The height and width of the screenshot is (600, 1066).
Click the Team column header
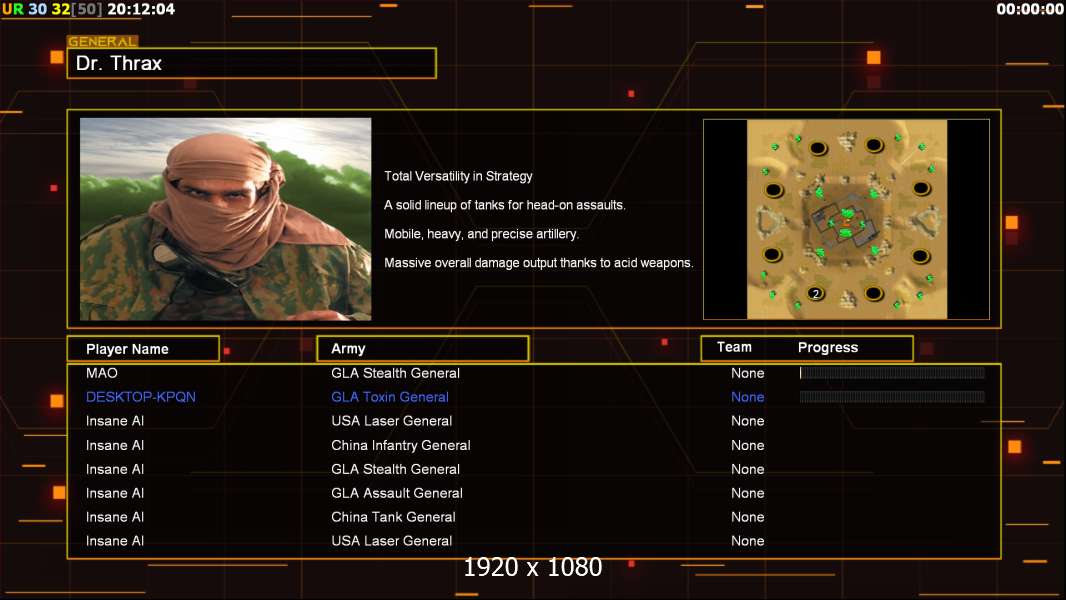click(734, 347)
